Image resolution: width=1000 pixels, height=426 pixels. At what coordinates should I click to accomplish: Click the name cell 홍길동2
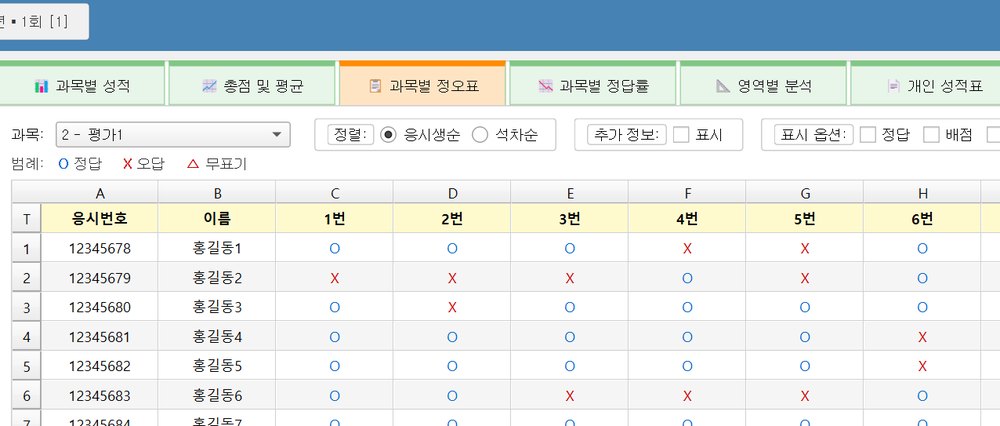tap(217, 277)
